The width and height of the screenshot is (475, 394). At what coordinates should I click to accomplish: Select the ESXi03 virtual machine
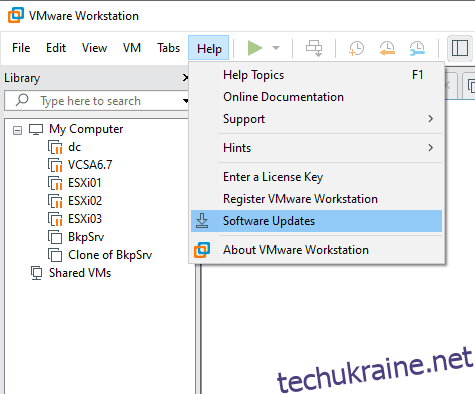85,219
